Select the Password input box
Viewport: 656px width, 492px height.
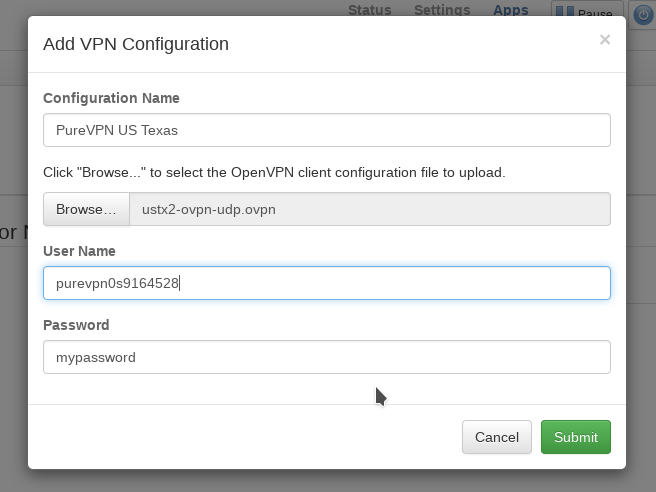pos(326,357)
